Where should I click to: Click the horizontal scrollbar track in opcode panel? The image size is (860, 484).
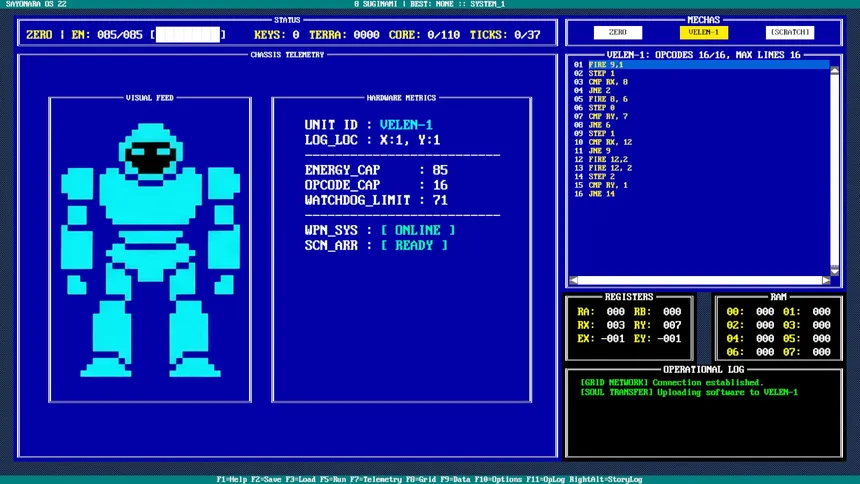[700, 280]
